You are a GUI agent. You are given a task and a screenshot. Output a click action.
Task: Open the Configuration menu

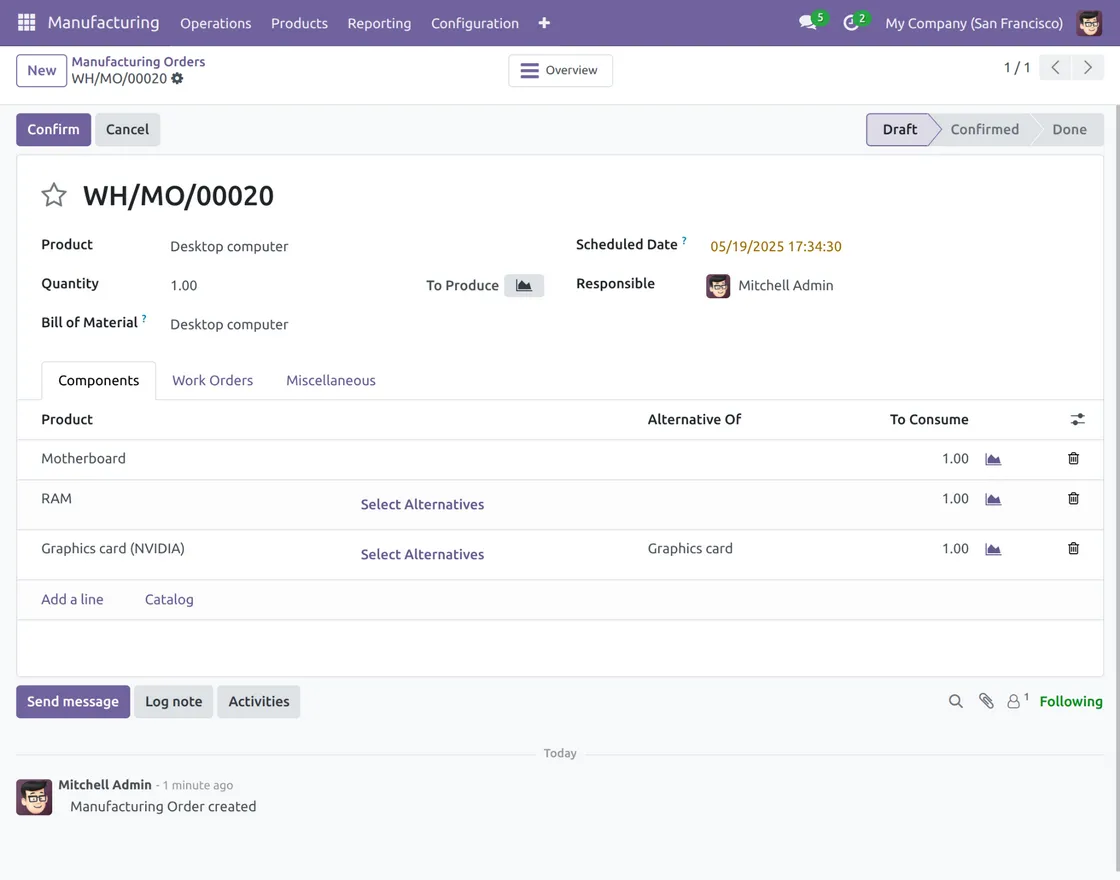click(x=475, y=23)
